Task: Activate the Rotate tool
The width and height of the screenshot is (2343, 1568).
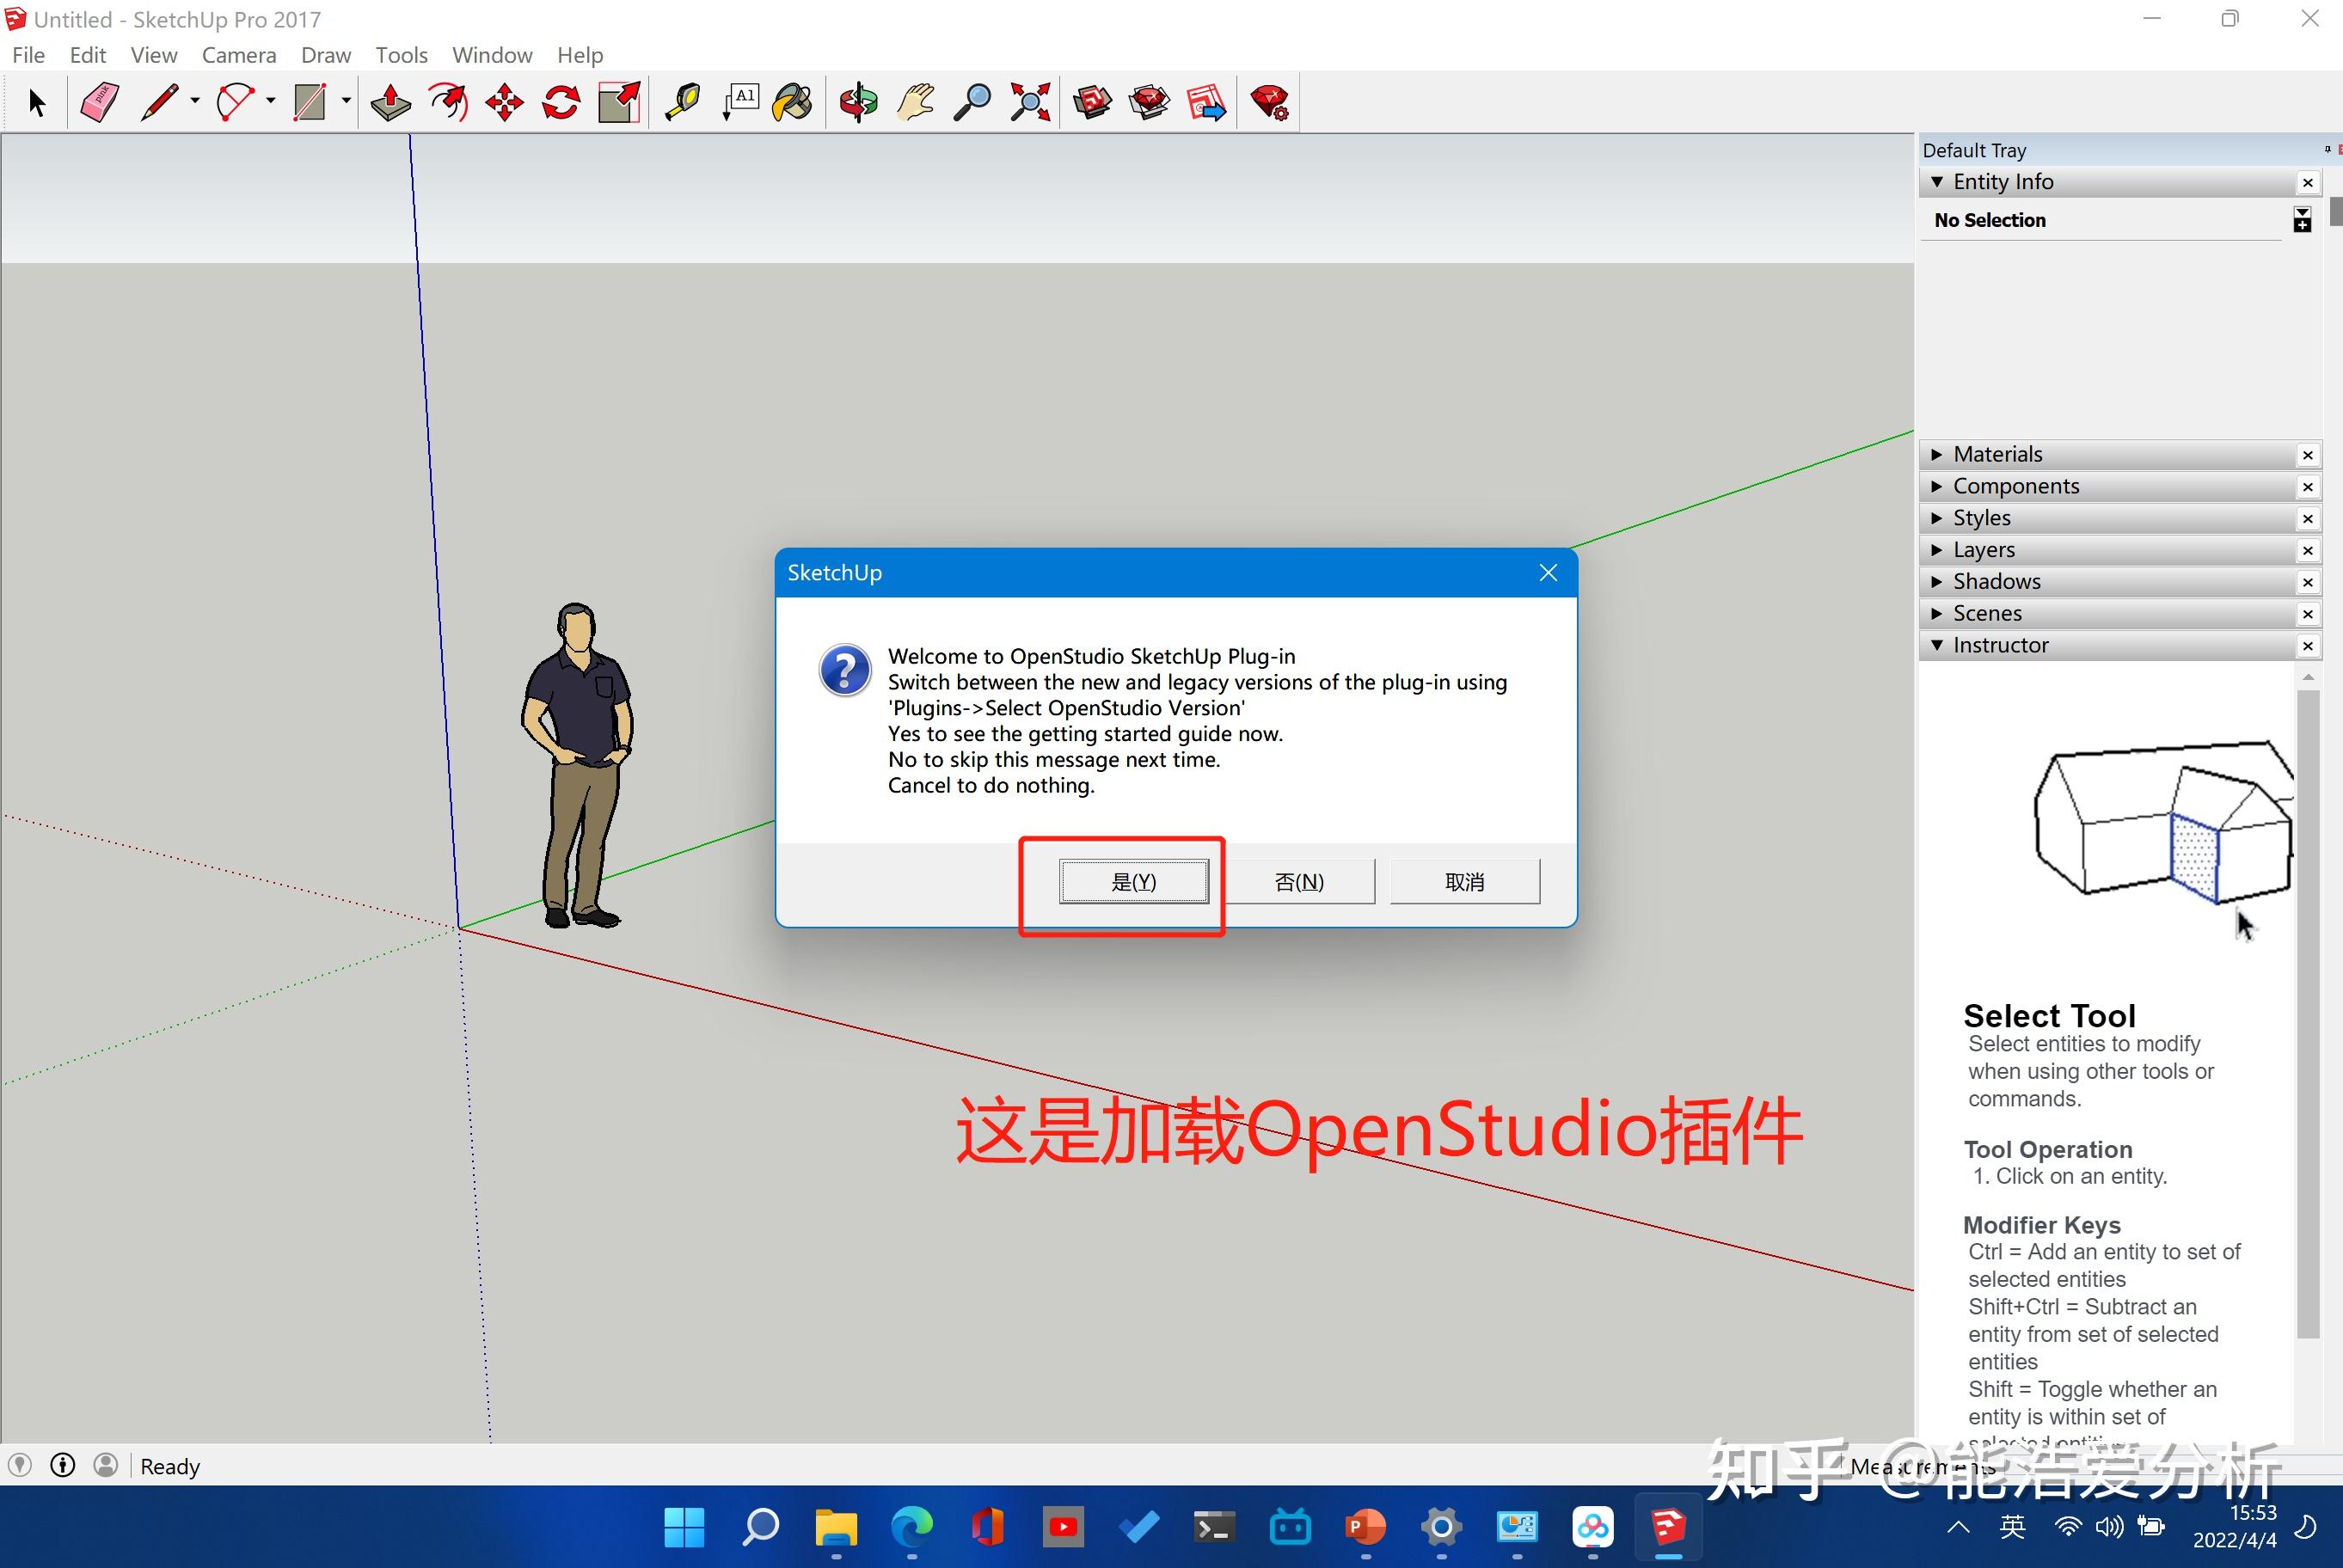Action: (561, 102)
